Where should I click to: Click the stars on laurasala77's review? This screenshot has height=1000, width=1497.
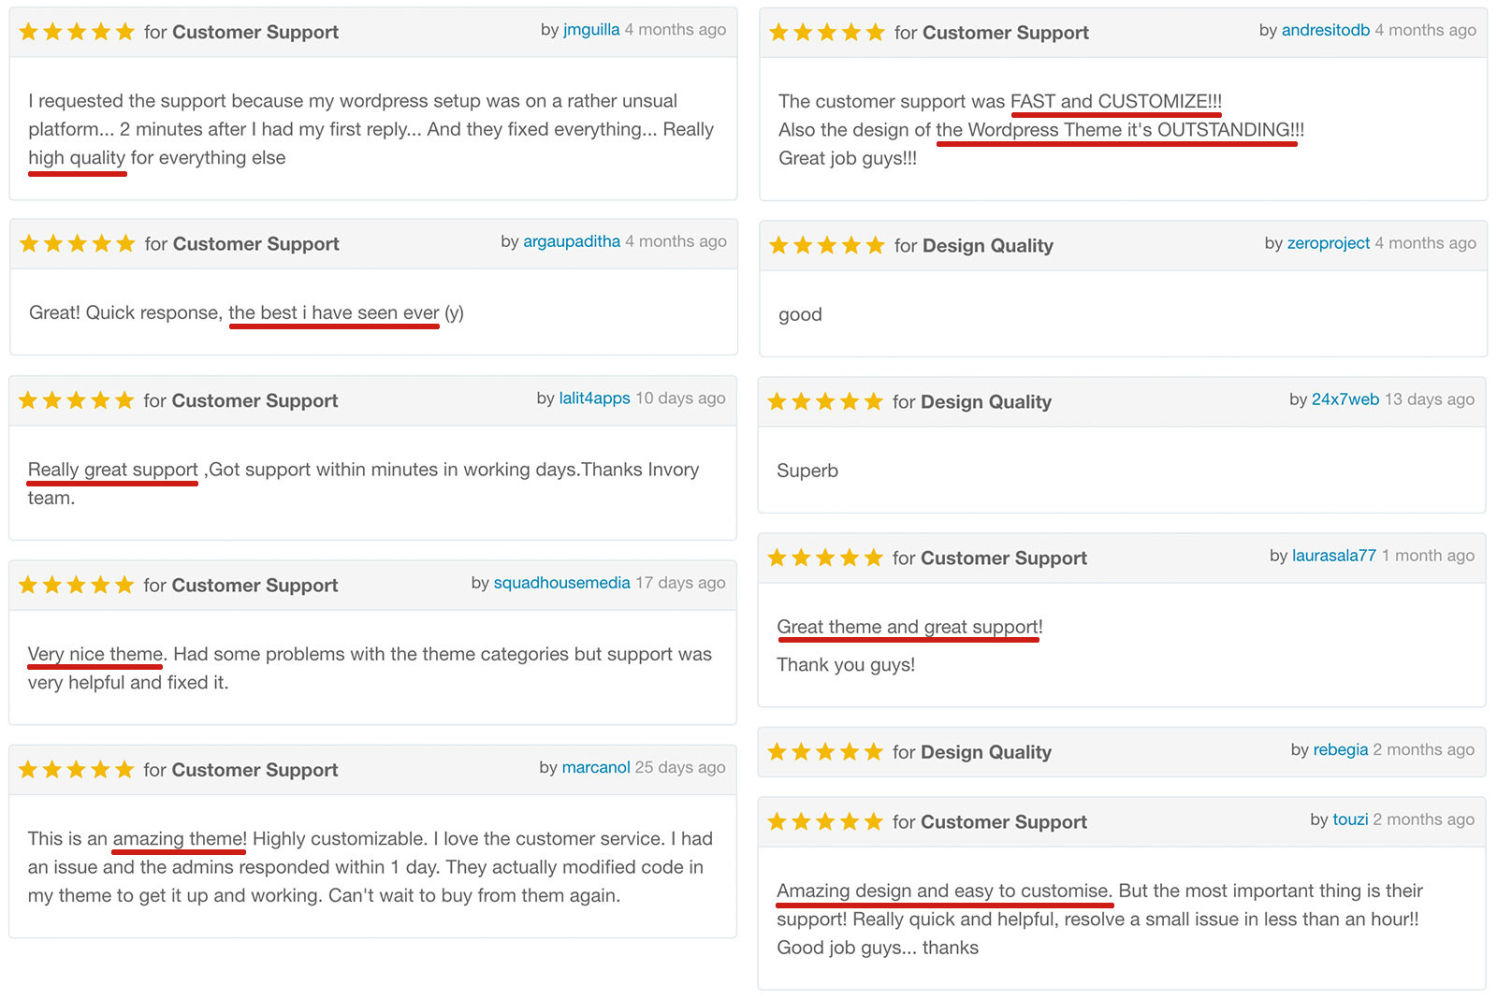pyautogui.click(x=825, y=557)
